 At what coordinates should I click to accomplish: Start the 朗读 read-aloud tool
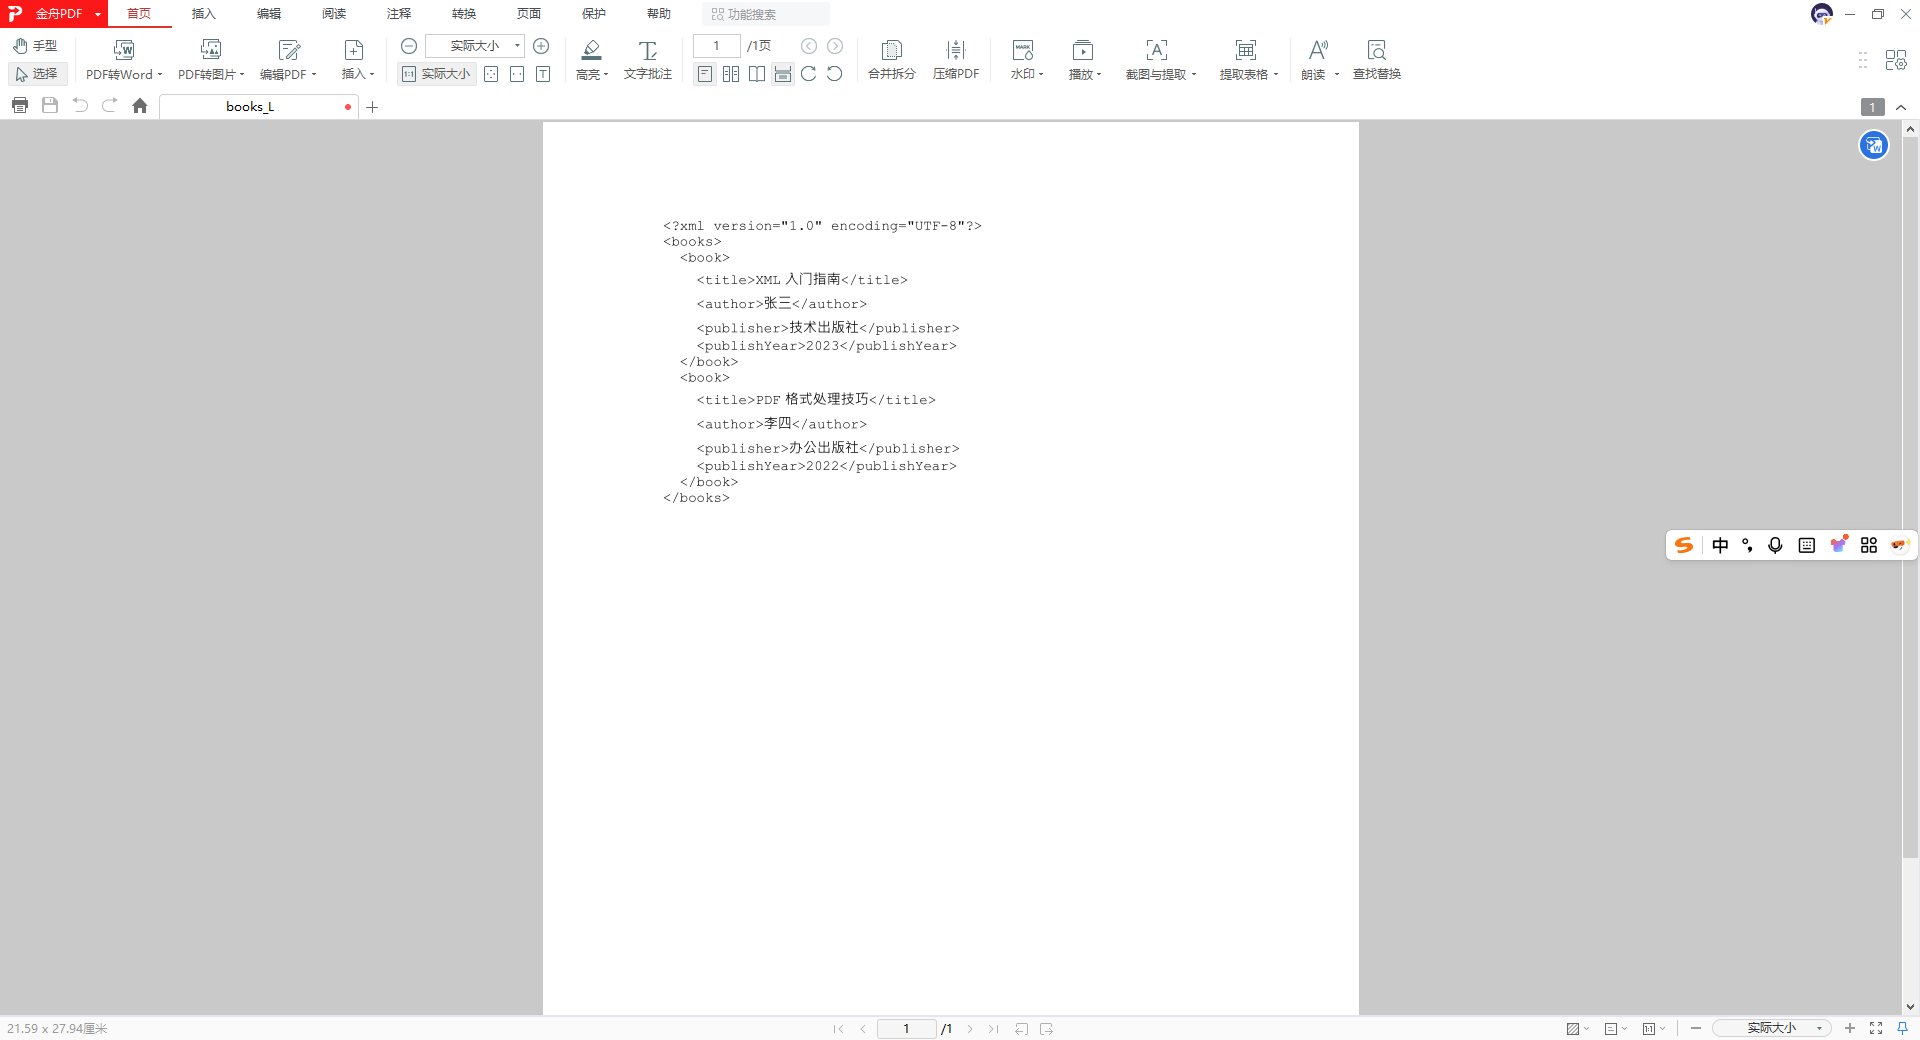(1316, 60)
